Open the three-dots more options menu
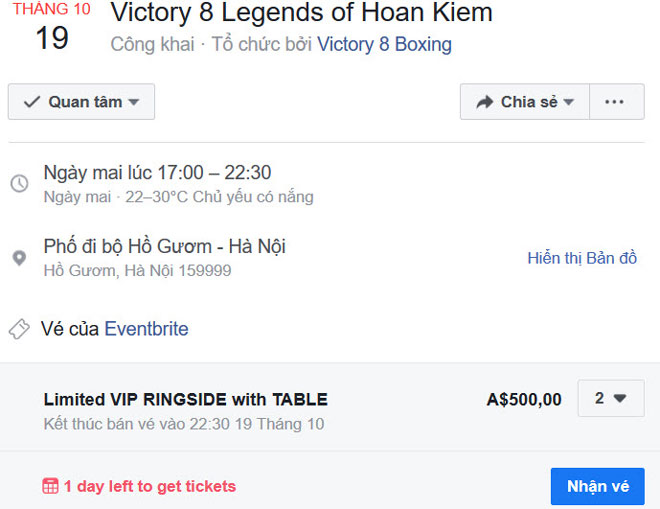Screen dimensions: 660x509 click(x=616, y=102)
